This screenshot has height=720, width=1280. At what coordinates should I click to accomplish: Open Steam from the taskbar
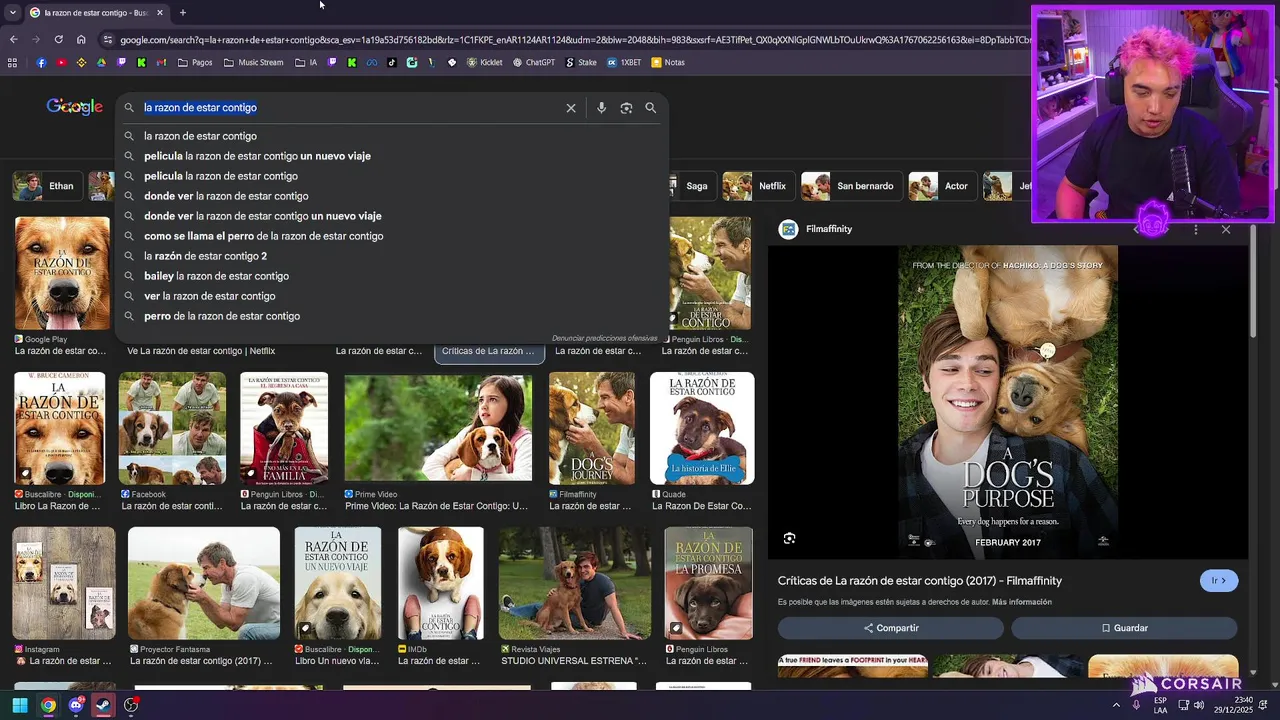[x=103, y=706]
